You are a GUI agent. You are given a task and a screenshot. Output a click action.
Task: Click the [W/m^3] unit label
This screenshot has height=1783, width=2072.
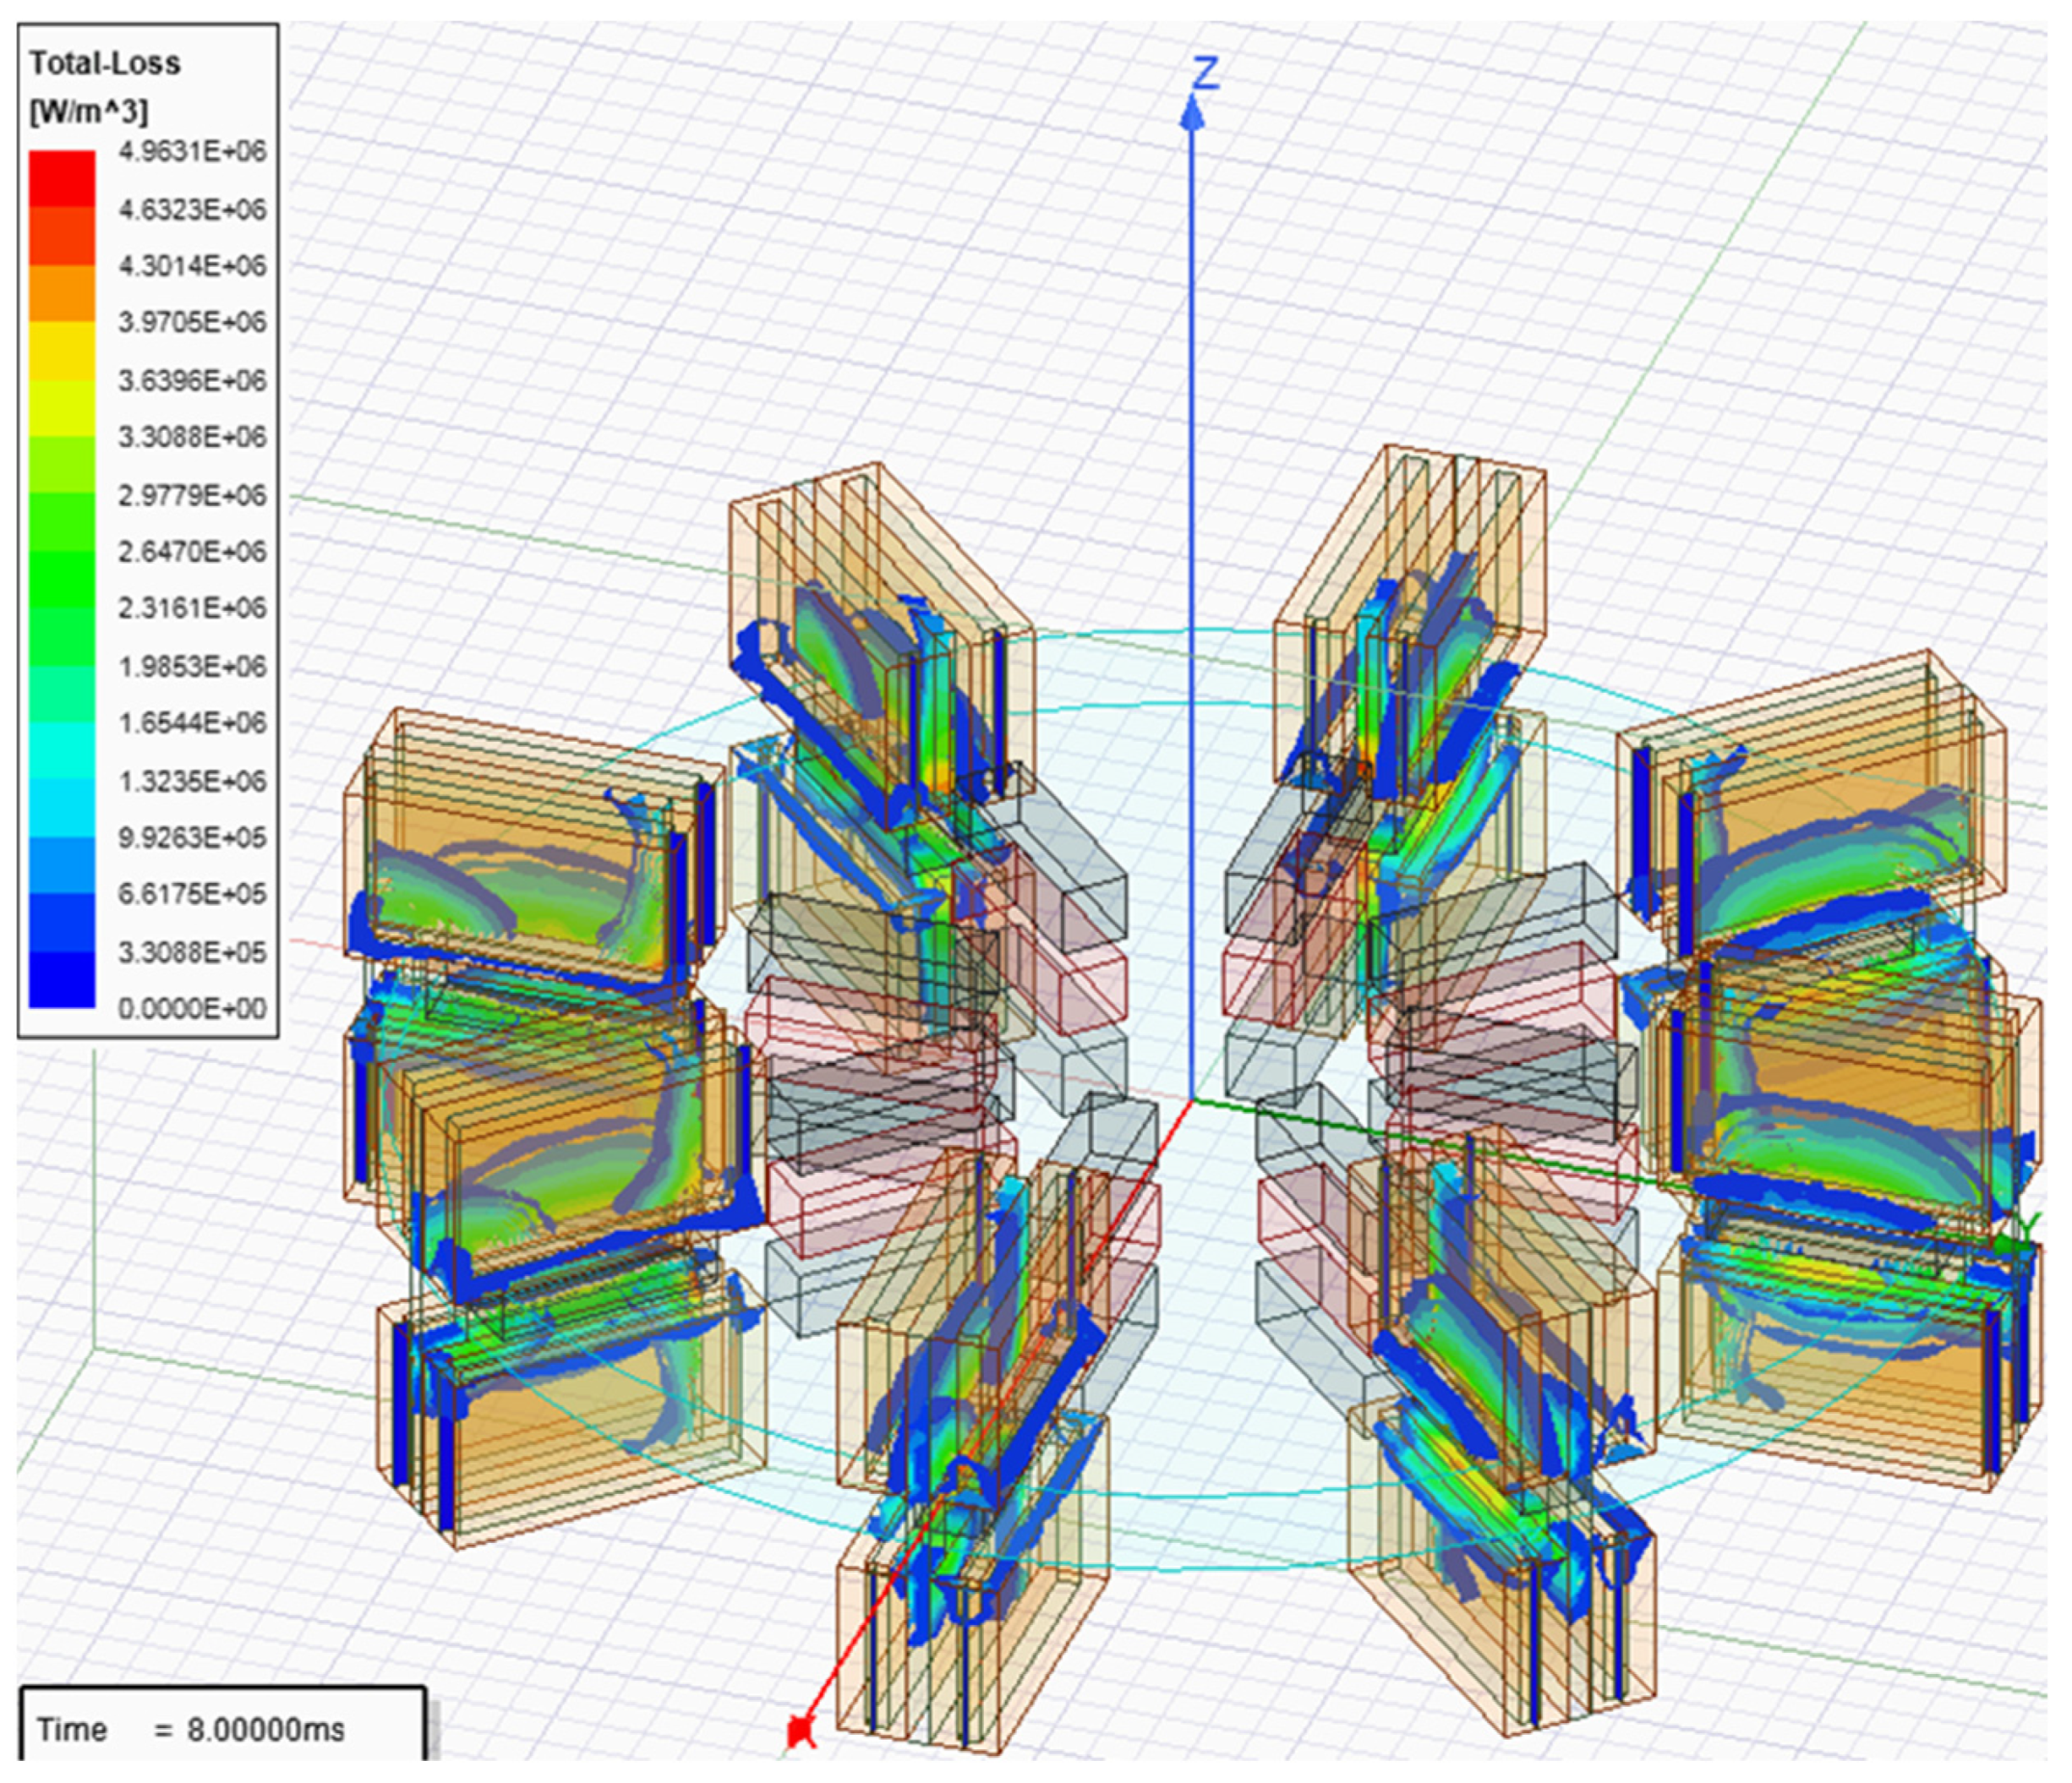coord(88,111)
